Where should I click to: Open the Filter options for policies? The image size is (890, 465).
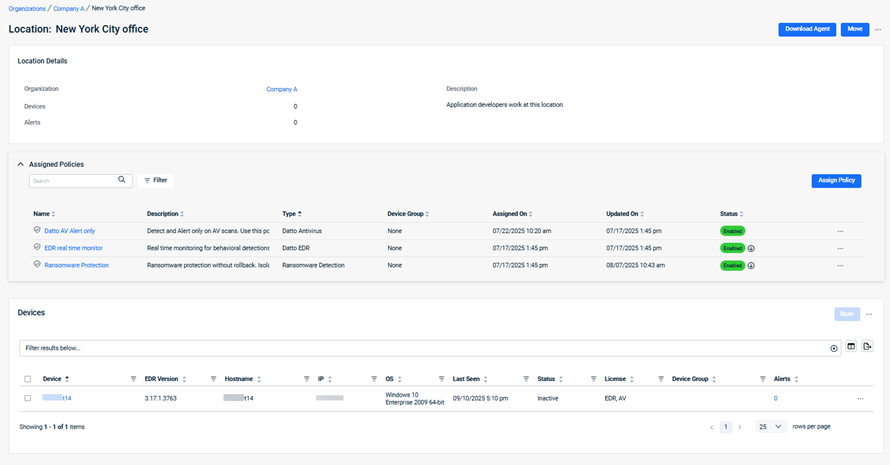click(155, 181)
